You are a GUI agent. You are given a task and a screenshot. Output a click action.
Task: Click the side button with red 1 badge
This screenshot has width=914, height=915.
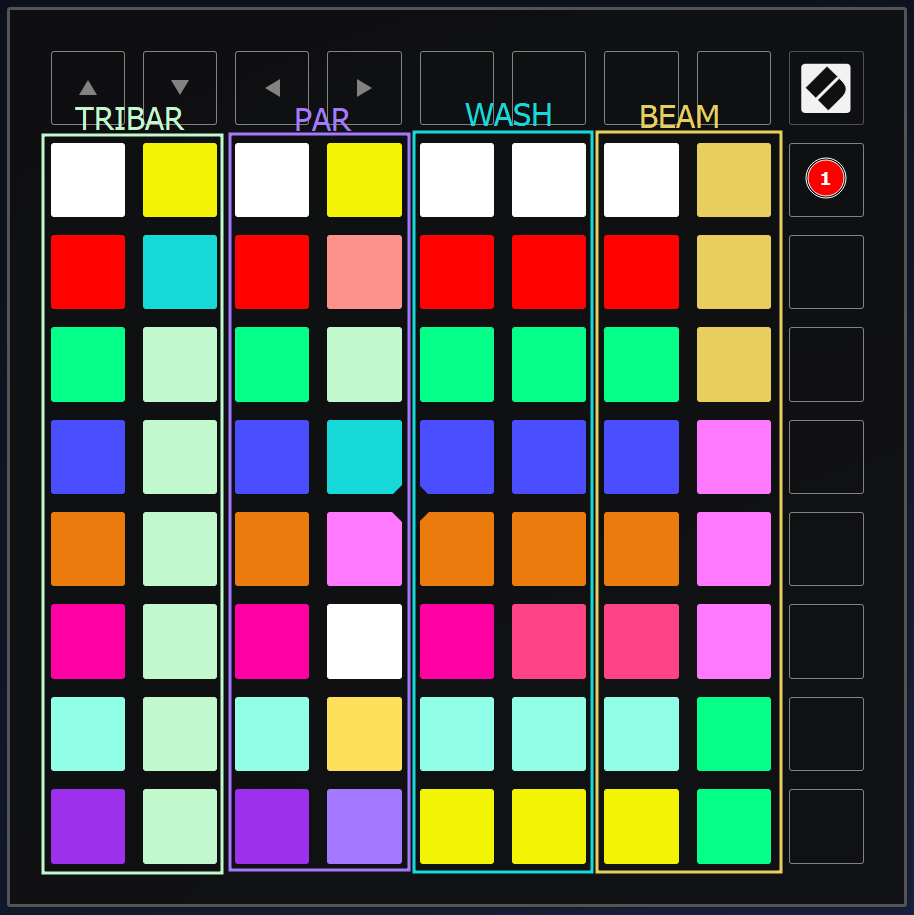point(826,180)
